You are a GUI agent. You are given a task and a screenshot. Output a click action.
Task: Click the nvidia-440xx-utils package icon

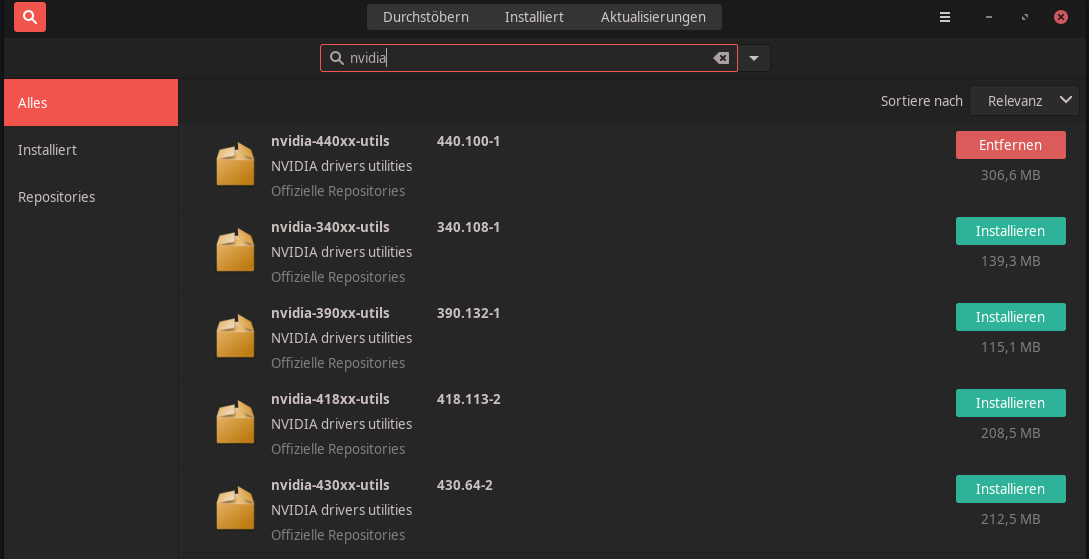(235, 165)
